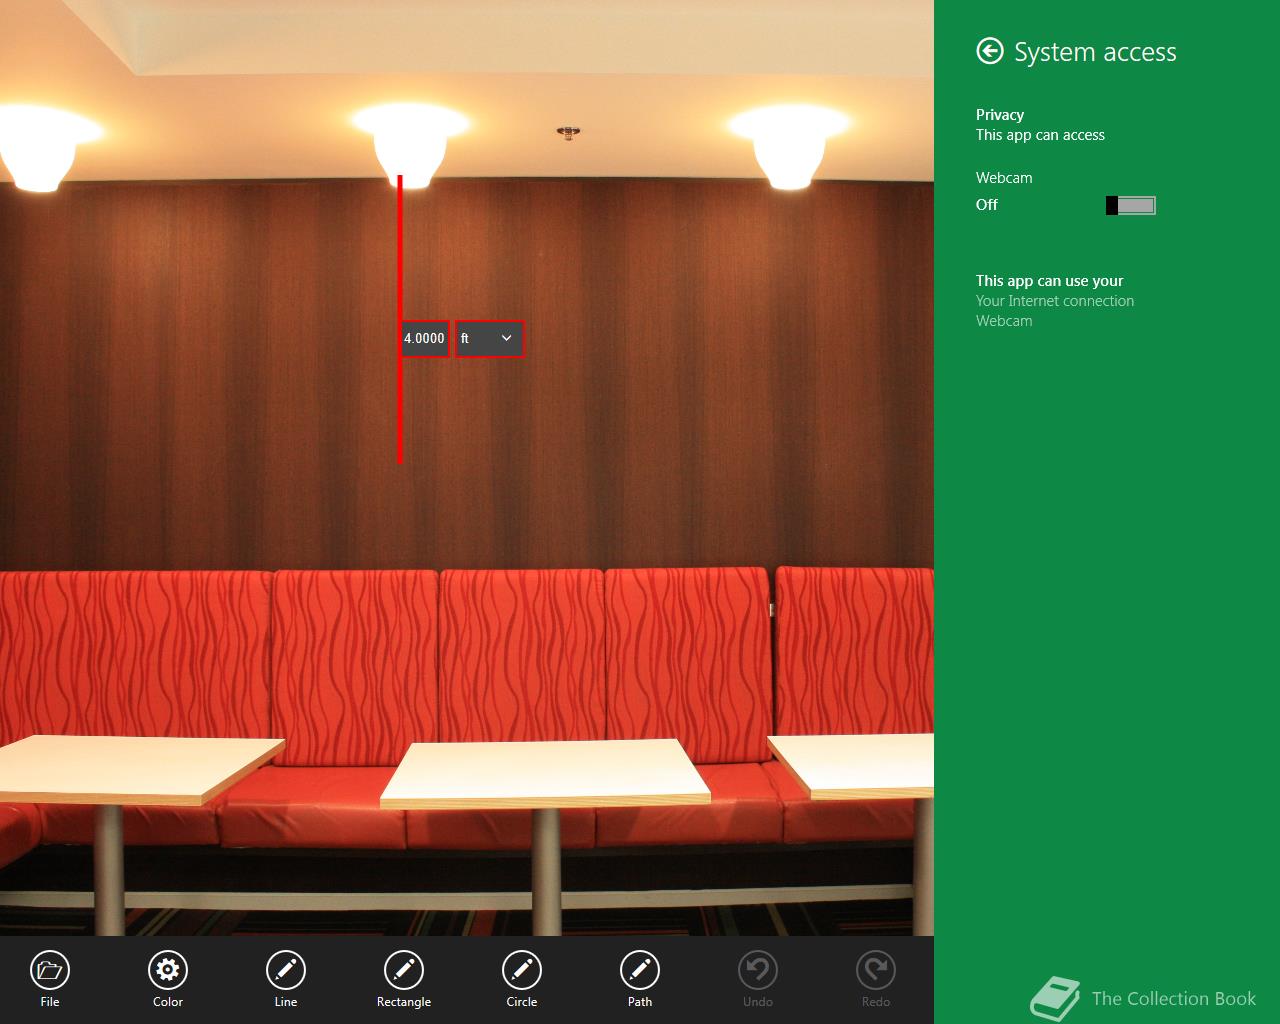Click 'This app can access' text
Image resolution: width=1280 pixels, height=1024 pixels.
click(x=1040, y=135)
